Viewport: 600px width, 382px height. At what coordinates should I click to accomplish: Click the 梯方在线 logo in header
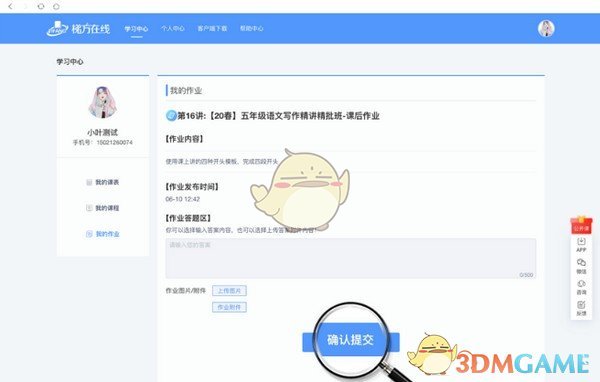coord(78,29)
